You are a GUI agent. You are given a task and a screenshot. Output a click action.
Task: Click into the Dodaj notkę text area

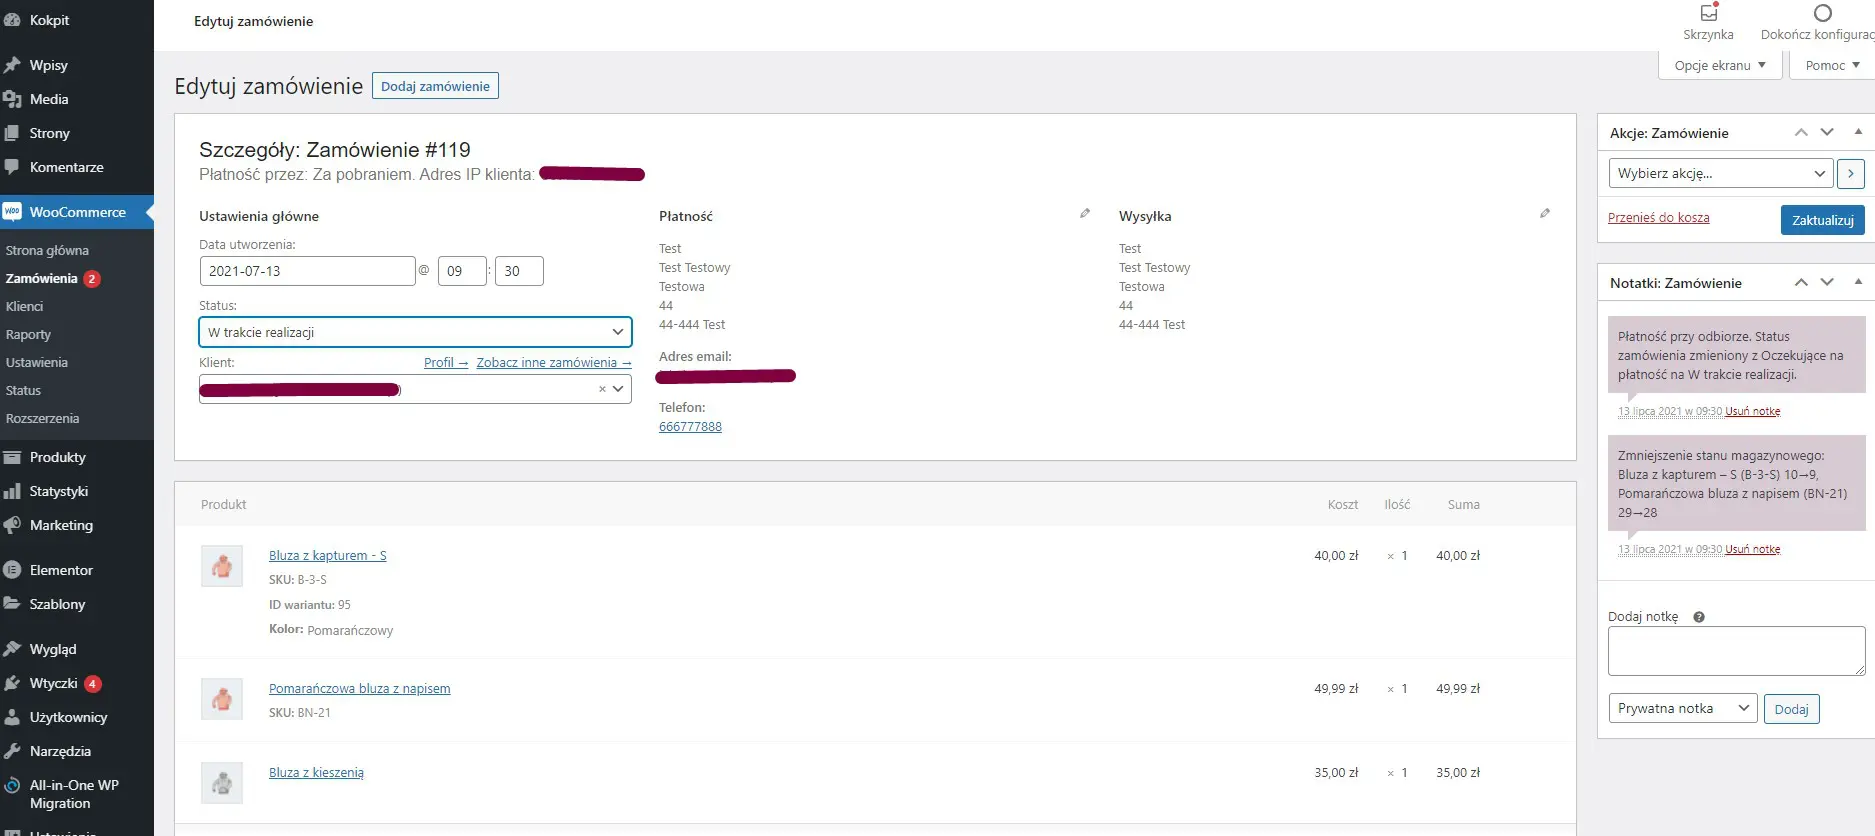1735,651
